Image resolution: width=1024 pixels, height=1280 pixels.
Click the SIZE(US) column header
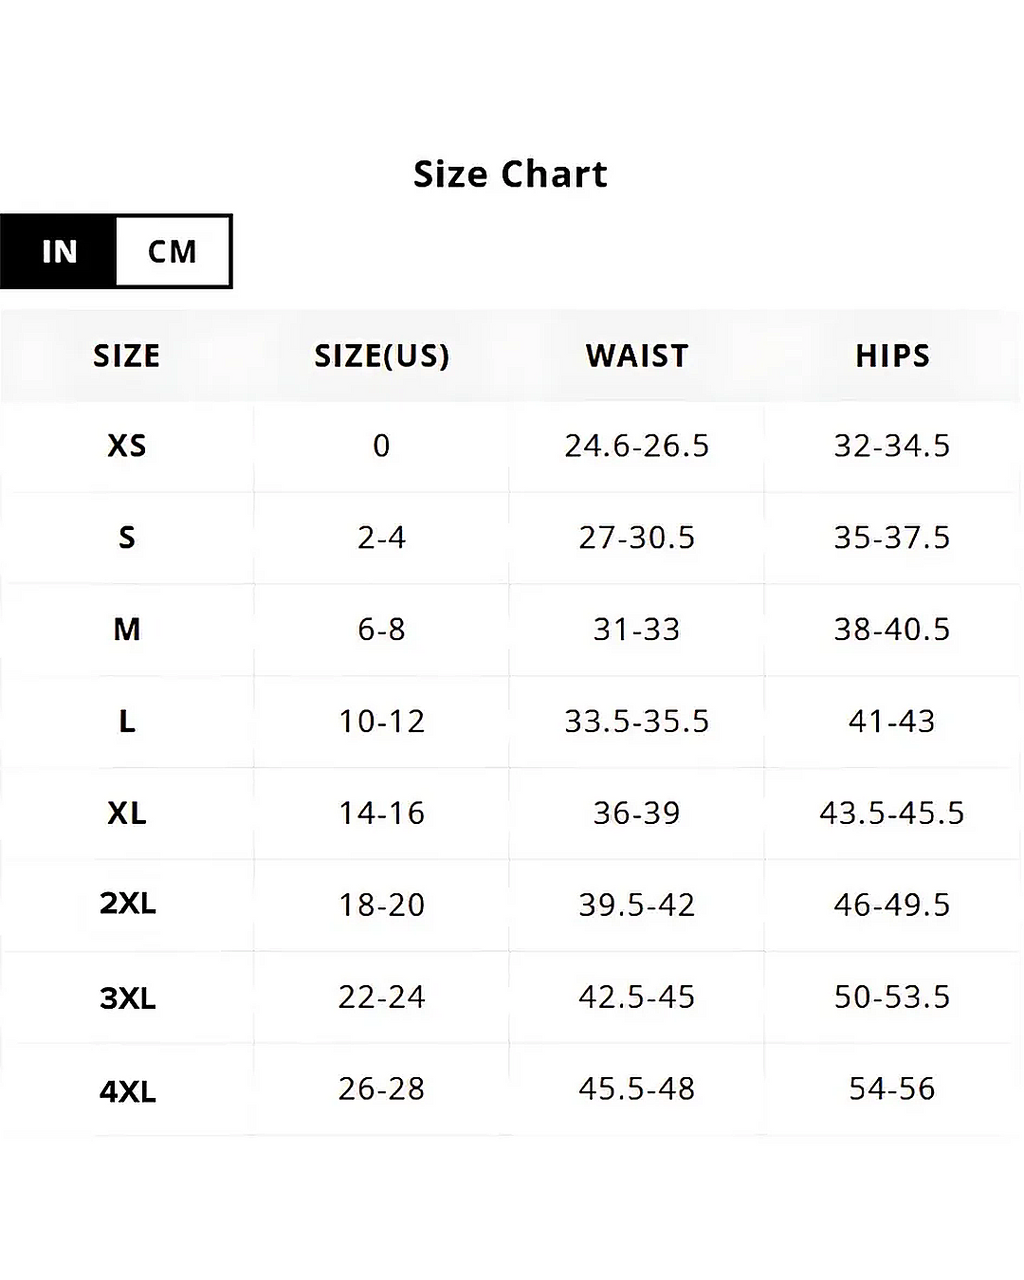(381, 356)
